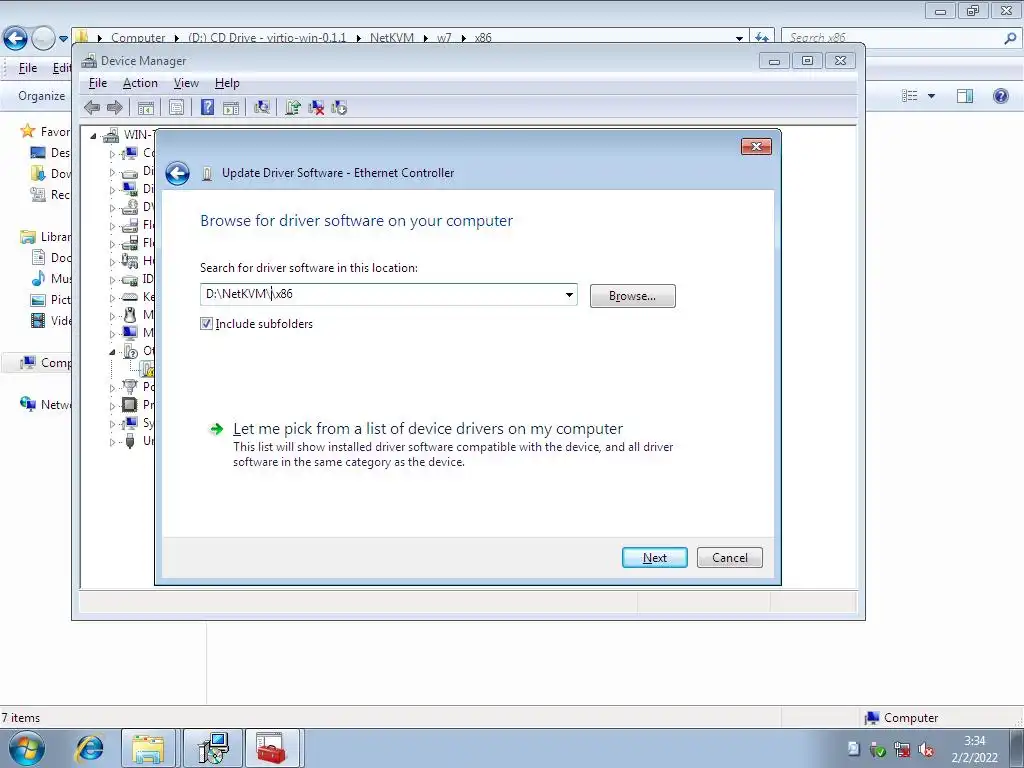Viewport: 1024px width, 768px height.
Task: Open Properties icon in Device Manager toolbar
Action: click(x=176, y=108)
